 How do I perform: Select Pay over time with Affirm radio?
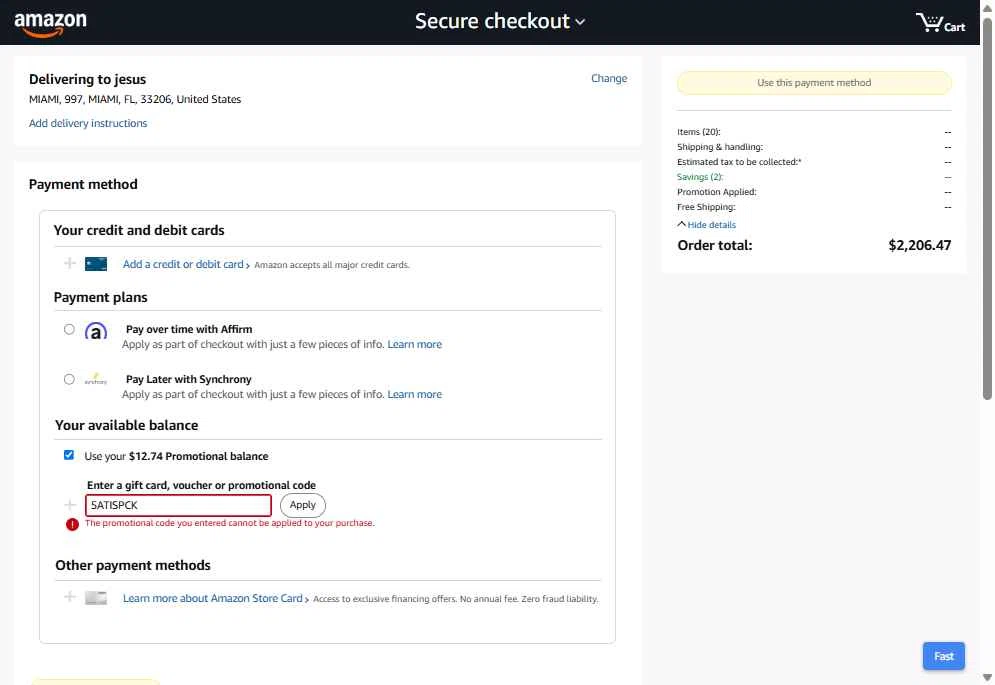[x=69, y=329]
